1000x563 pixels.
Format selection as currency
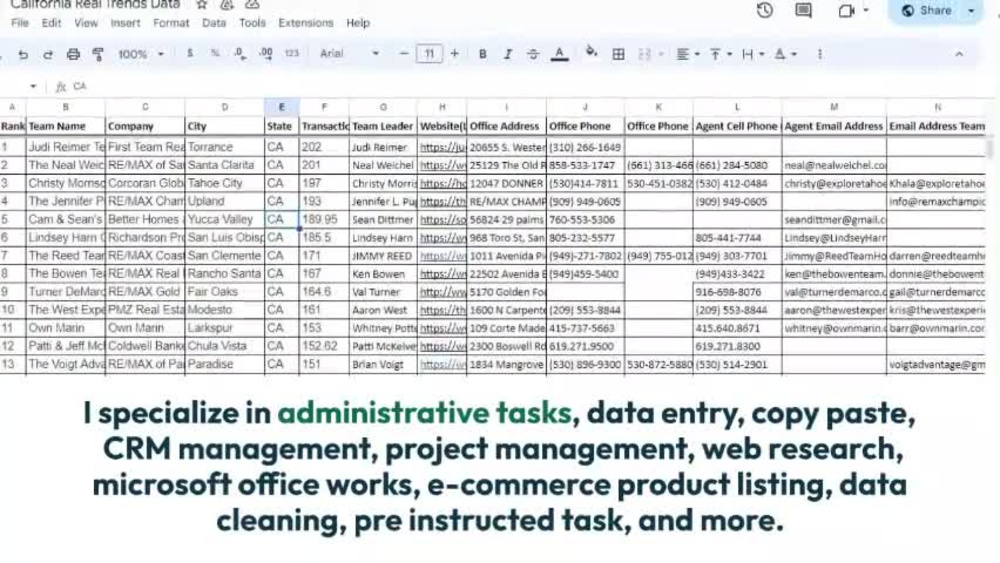click(x=190, y=54)
